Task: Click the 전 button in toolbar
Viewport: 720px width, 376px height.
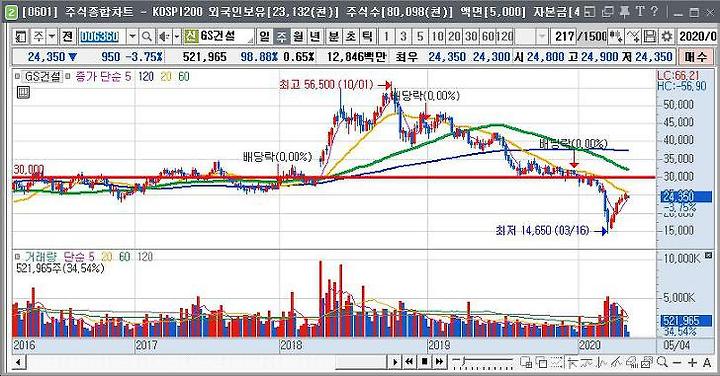Action: [x=68, y=36]
